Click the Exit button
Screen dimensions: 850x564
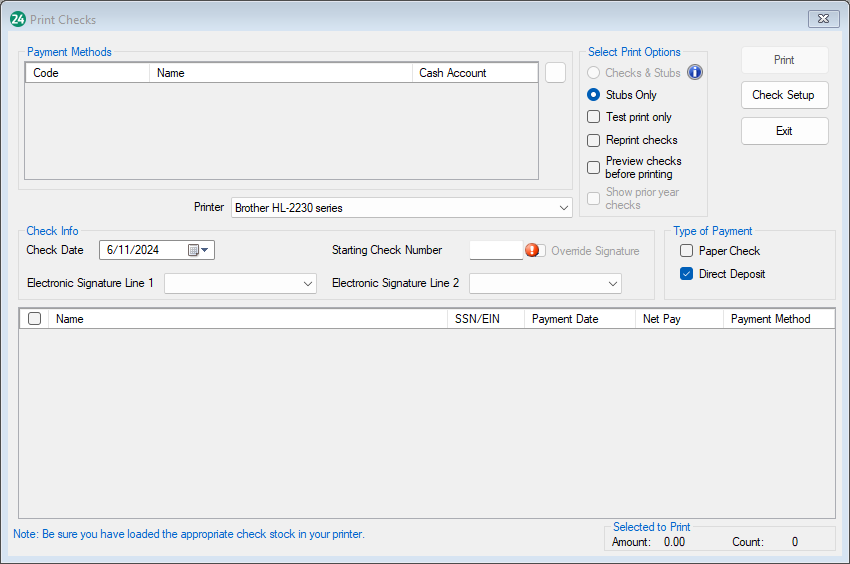click(x=784, y=131)
